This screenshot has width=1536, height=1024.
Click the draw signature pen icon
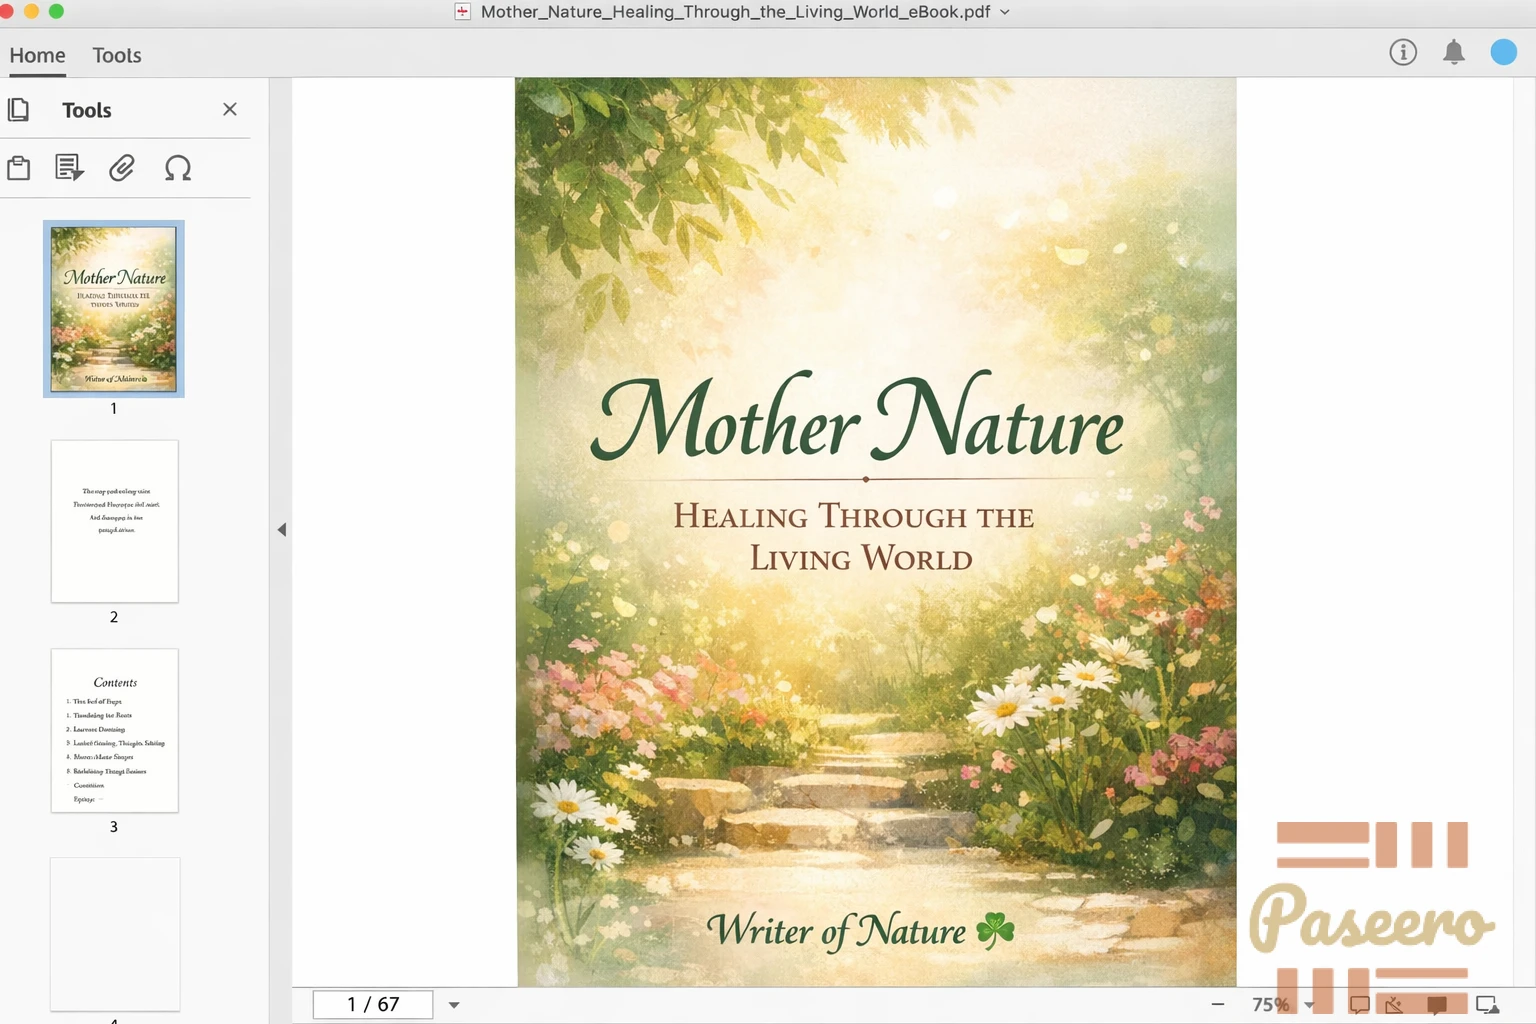point(1395,1004)
